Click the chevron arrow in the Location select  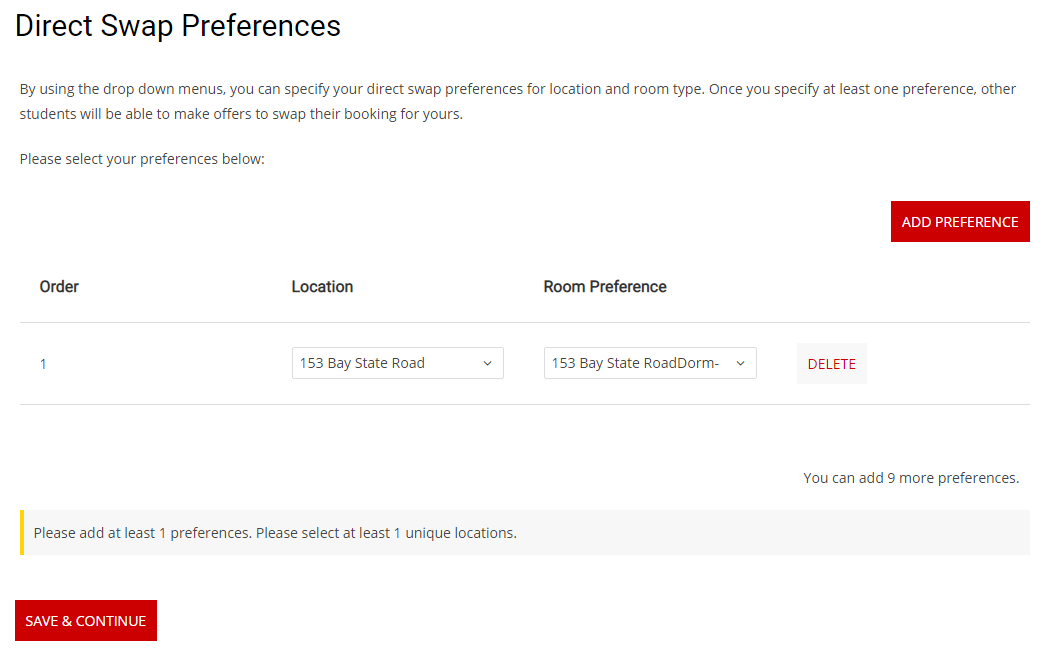click(x=488, y=363)
